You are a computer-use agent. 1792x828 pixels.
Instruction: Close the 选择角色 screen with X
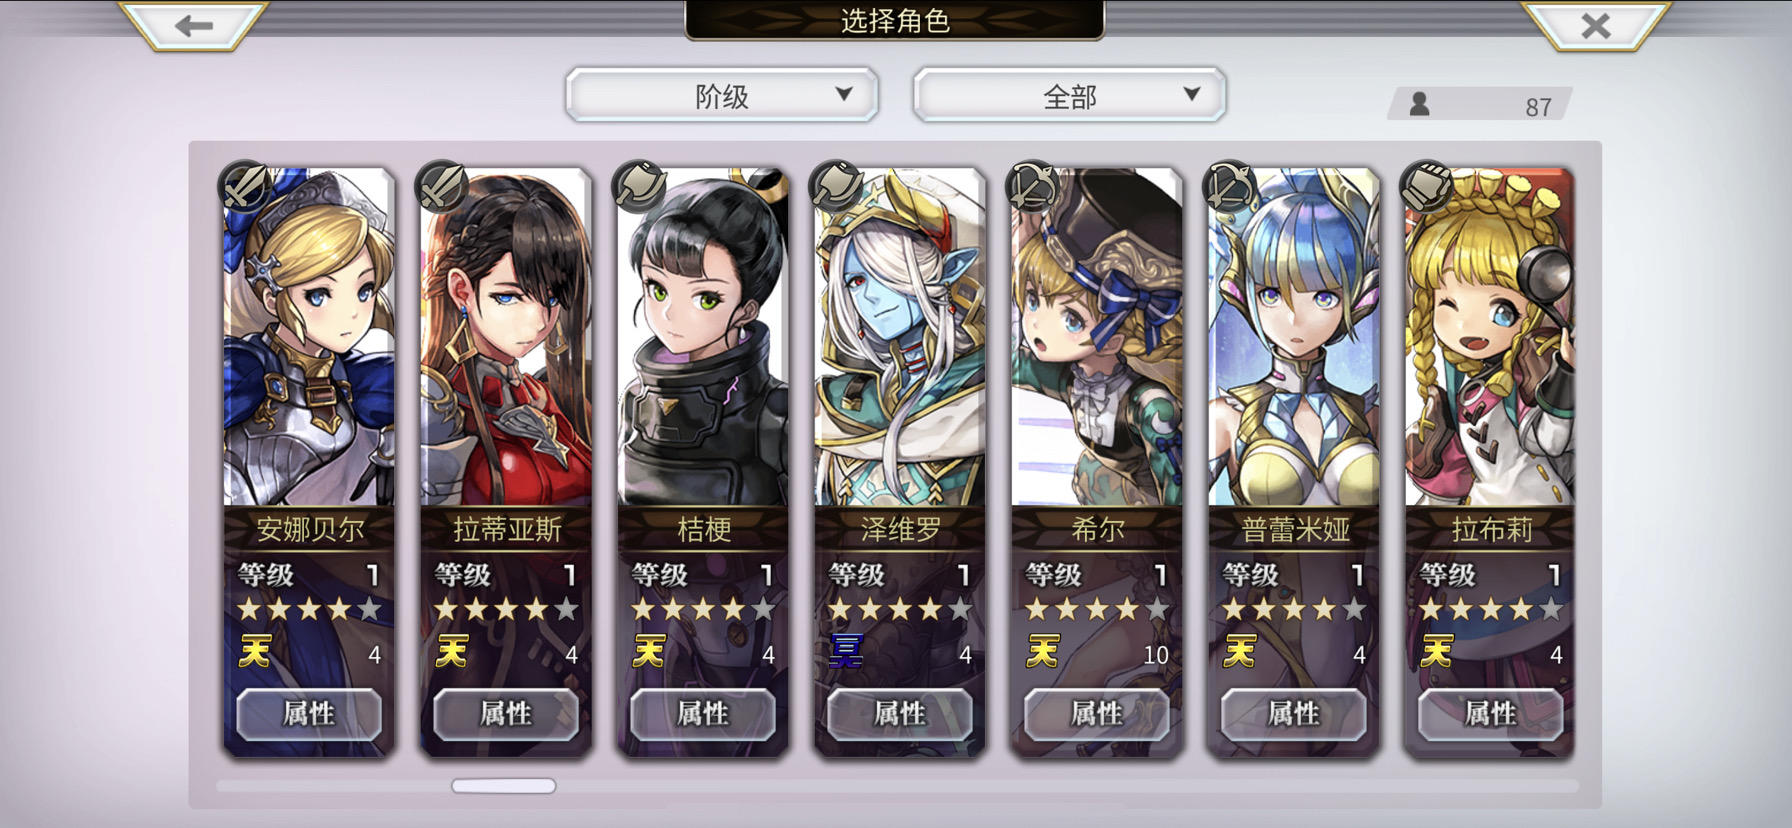pyautogui.click(x=1596, y=25)
